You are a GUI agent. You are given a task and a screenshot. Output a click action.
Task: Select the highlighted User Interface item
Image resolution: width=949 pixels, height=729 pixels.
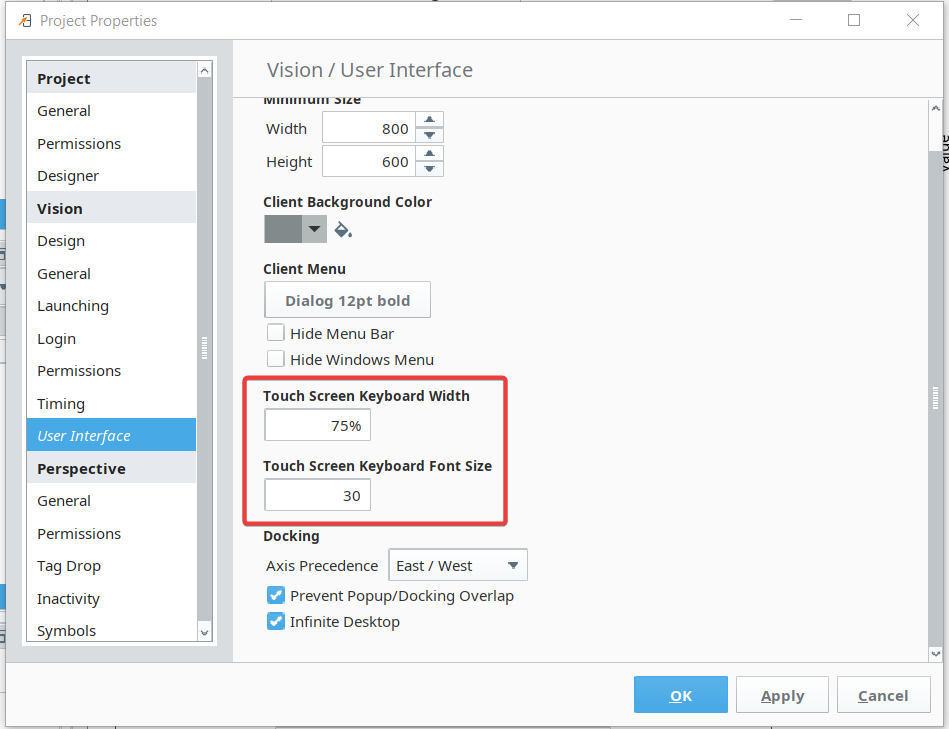[111, 435]
